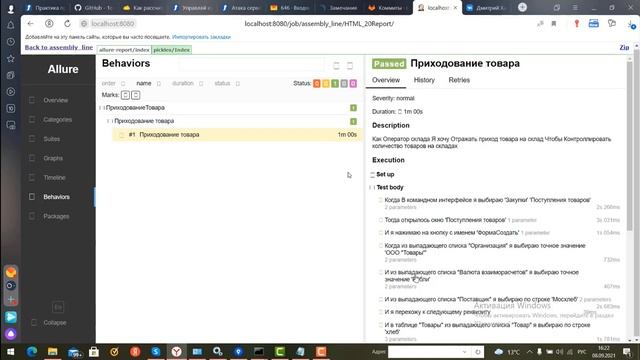This screenshot has width=640, height=360.
Task: Open the Retries tab of test result
Action: pyautogui.click(x=459, y=80)
